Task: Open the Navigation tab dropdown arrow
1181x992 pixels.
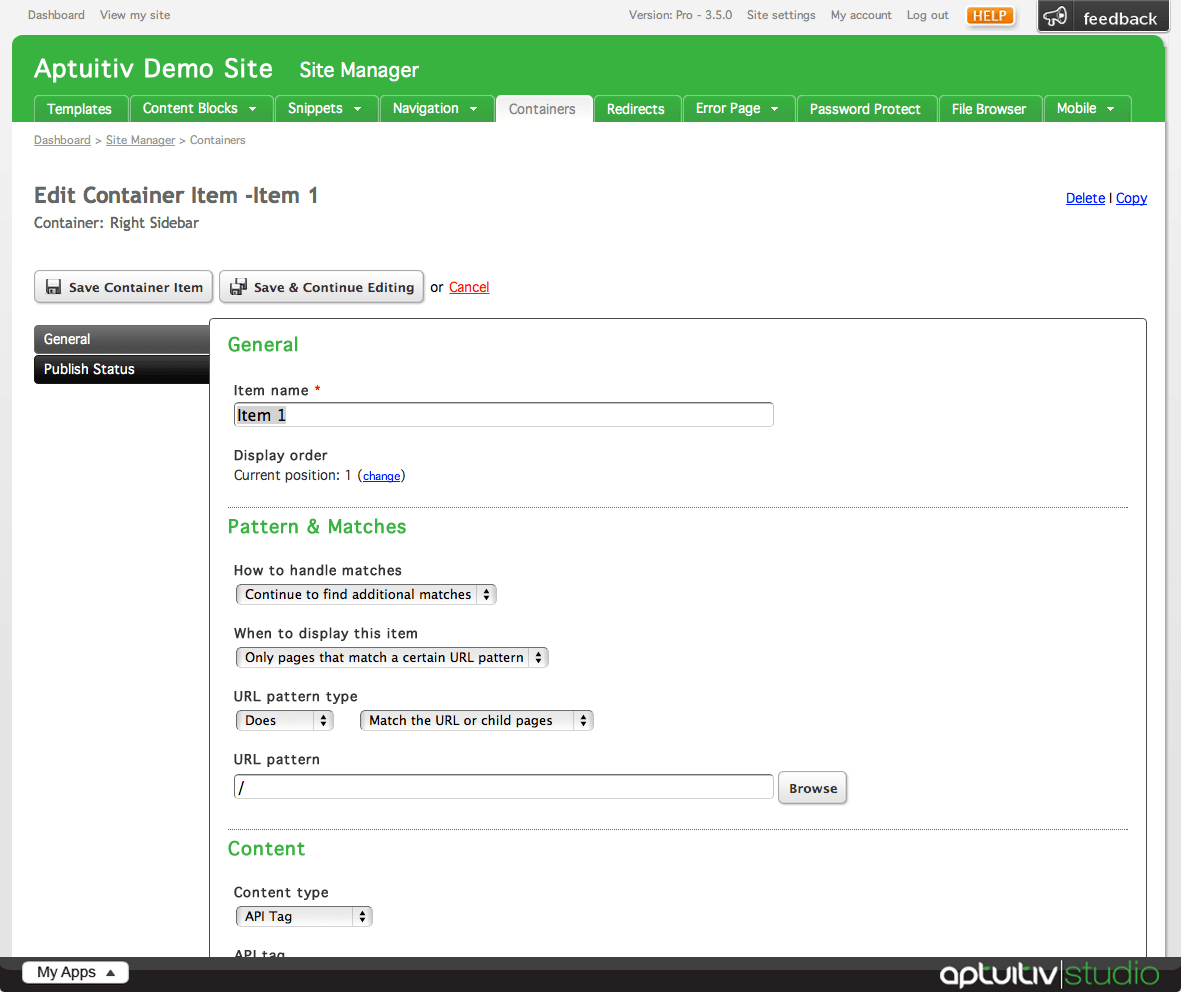Action: 474,109
